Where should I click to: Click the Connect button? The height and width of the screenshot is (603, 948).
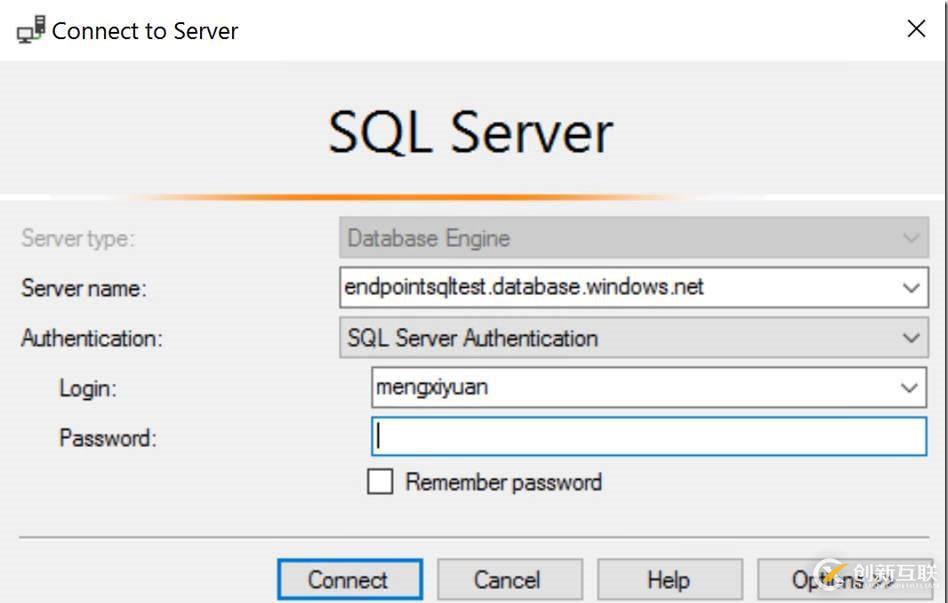pyautogui.click(x=350, y=579)
